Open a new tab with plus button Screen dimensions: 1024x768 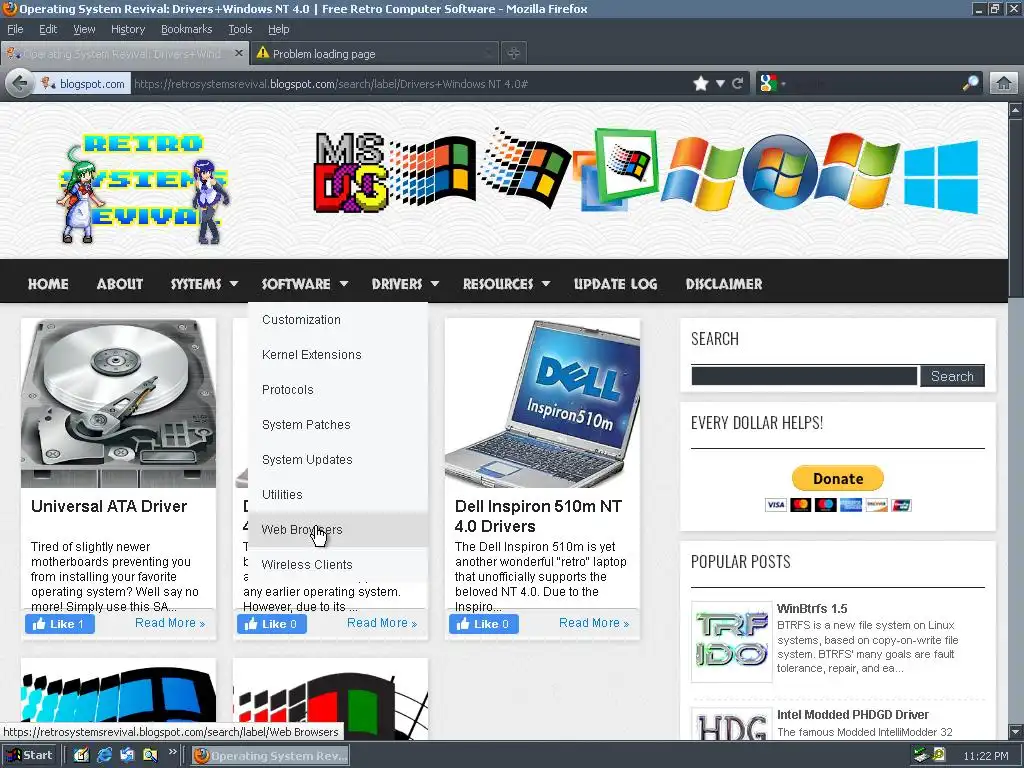pos(514,54)
